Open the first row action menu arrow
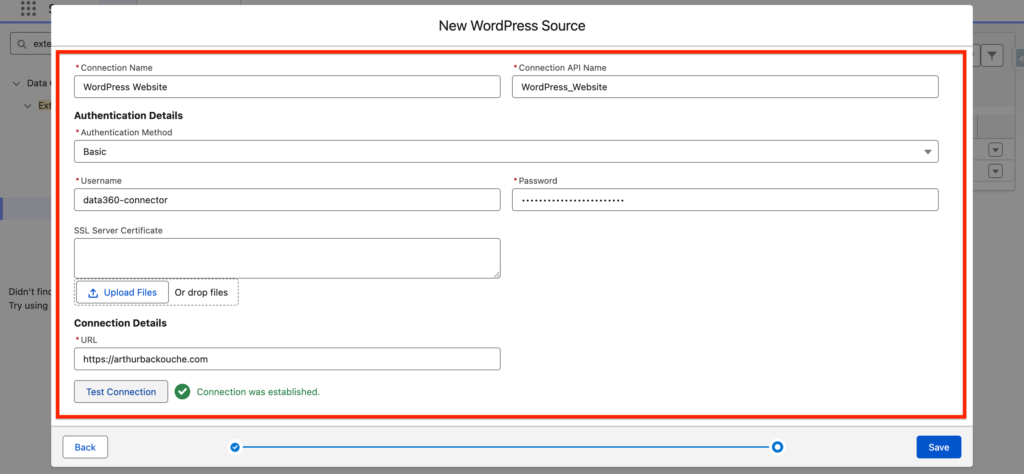This screenshot has width=1024, height=474. pos(994,149)
